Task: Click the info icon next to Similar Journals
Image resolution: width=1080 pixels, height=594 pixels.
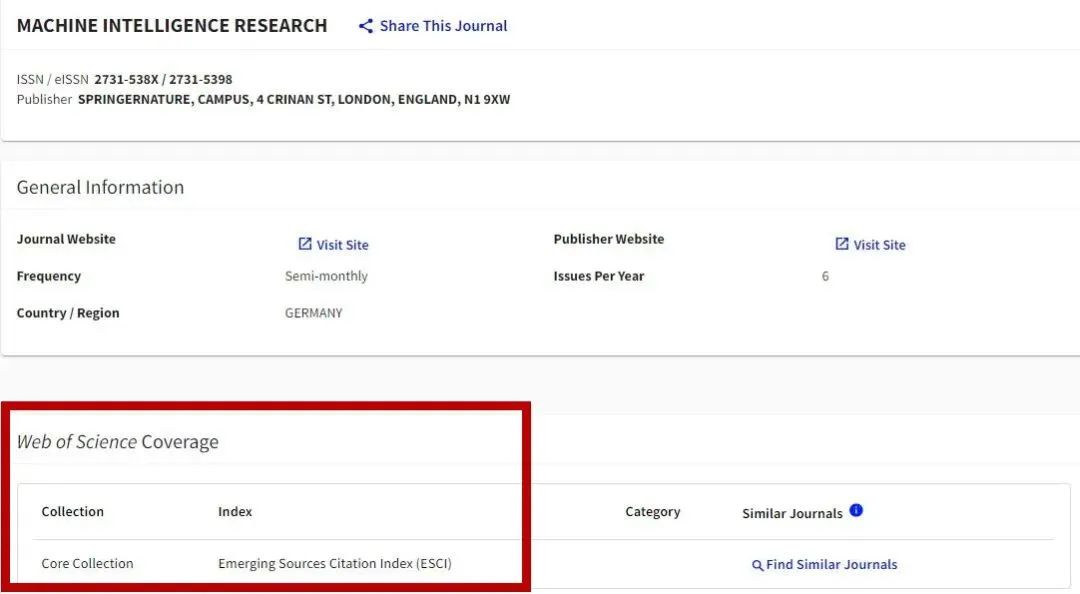Action: coord(856,510)
